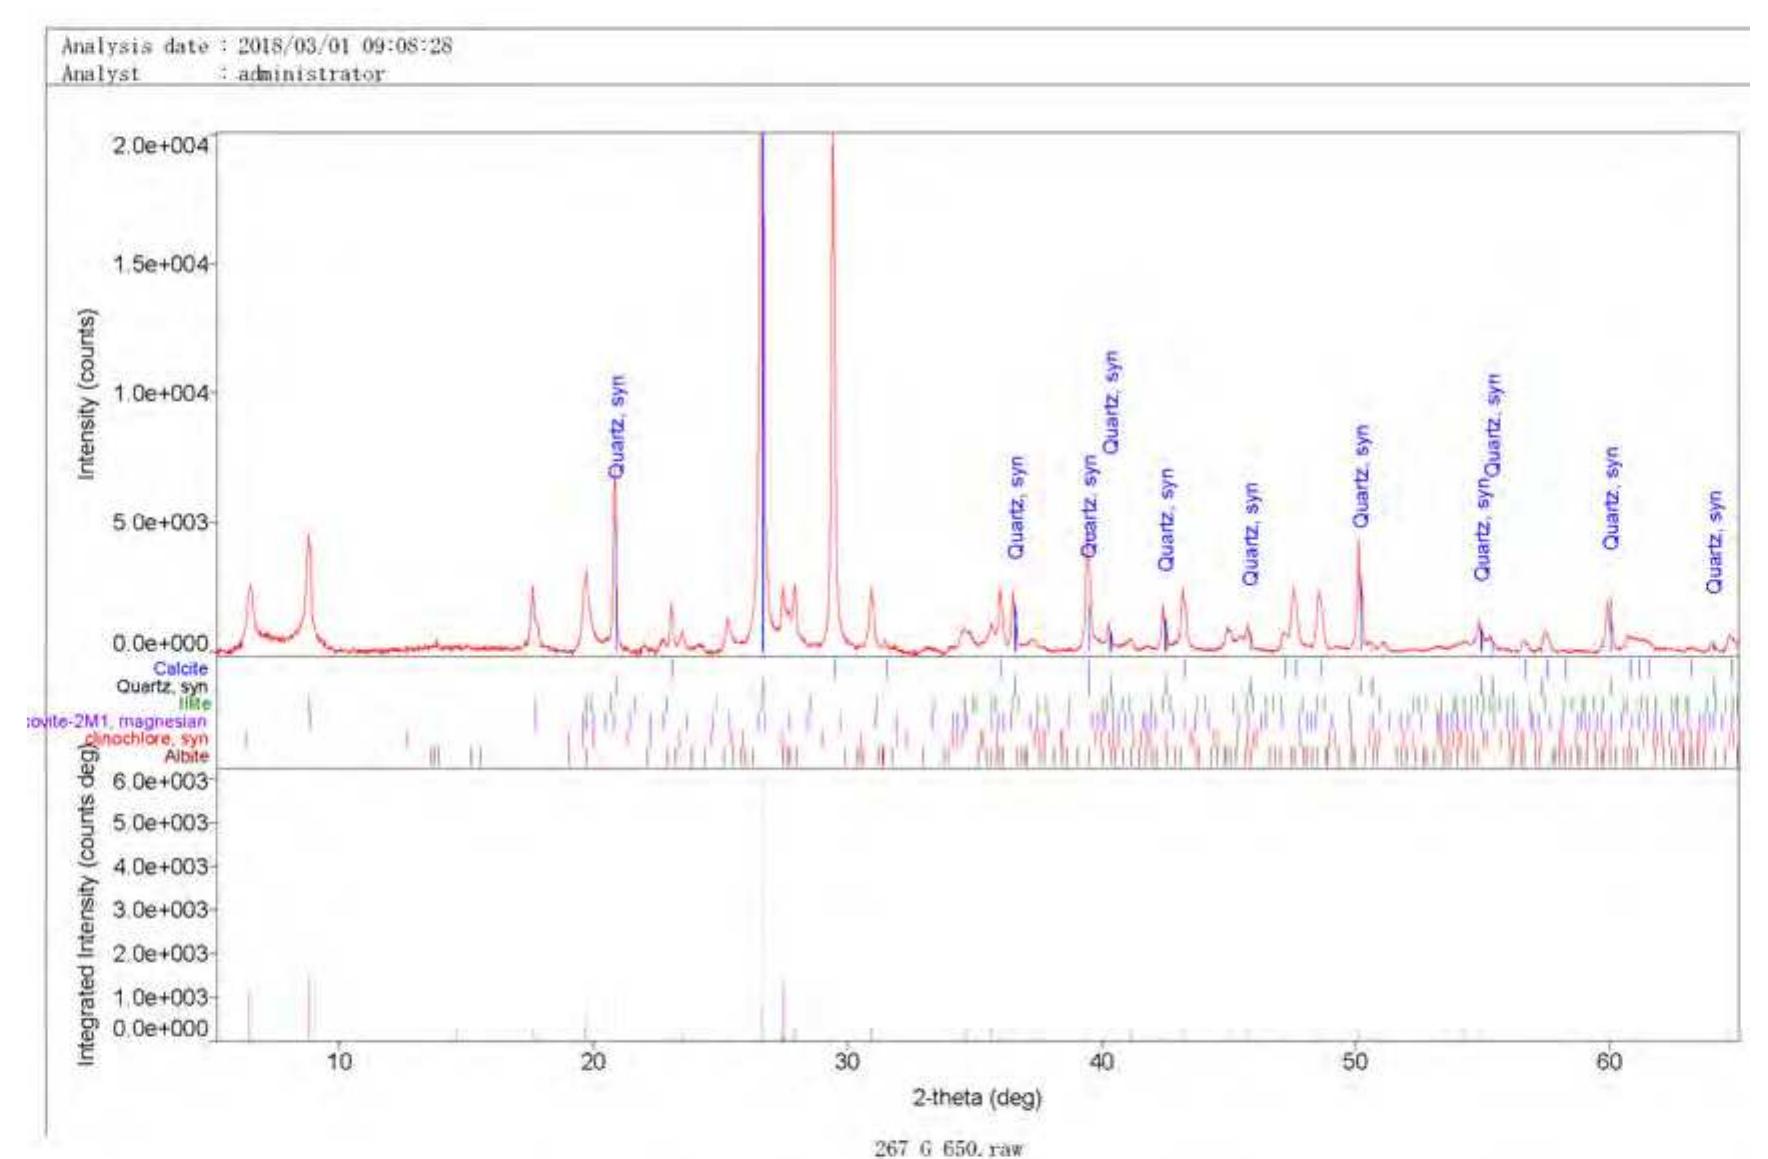Click the Analysis date timestamp text

coord(344,46)
